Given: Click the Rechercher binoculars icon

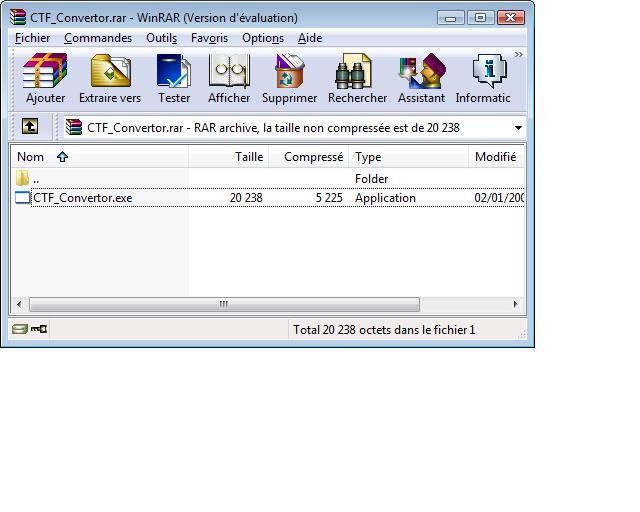Looking at the screenshot, I should coord(353,71).
